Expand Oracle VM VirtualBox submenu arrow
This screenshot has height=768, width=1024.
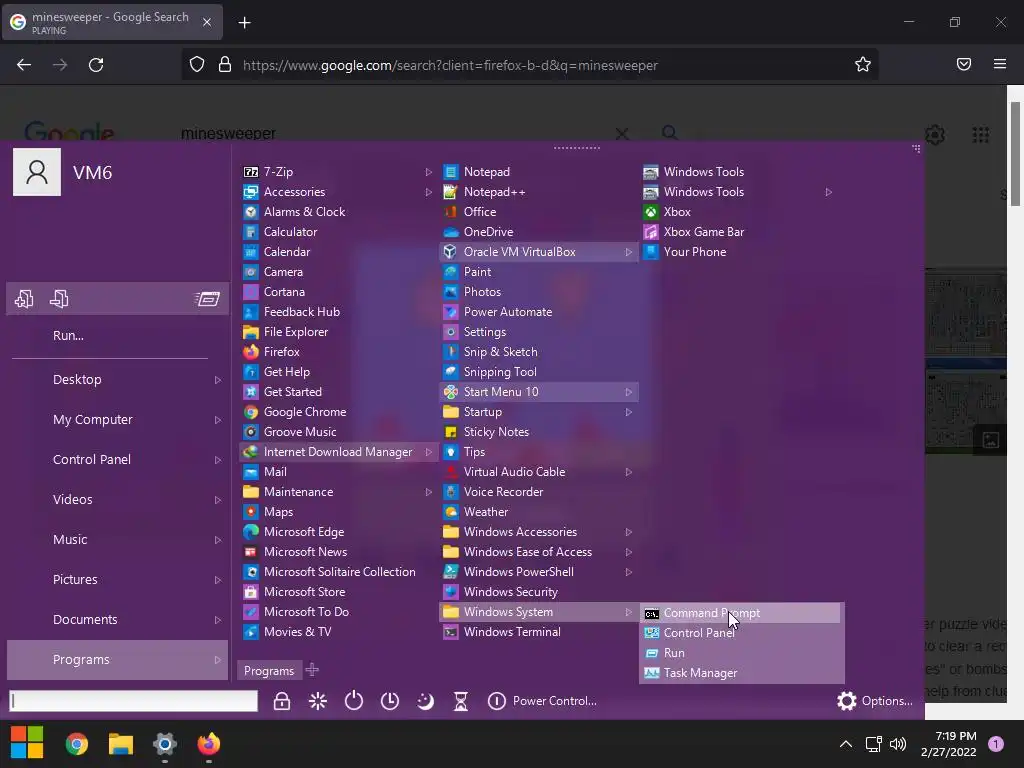(628, 252)
